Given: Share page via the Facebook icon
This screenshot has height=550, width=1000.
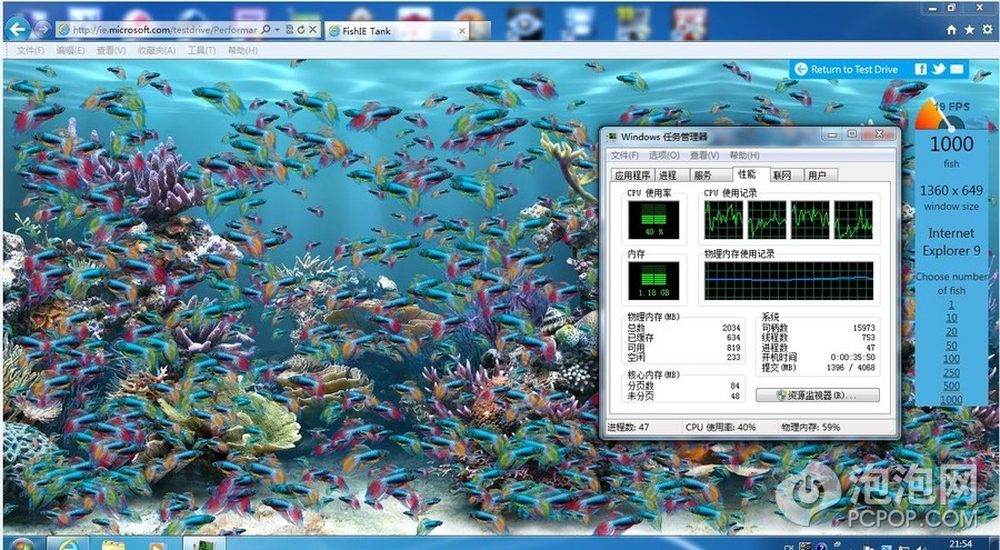Looking at the screenshot, I should [x=921, y=69].
